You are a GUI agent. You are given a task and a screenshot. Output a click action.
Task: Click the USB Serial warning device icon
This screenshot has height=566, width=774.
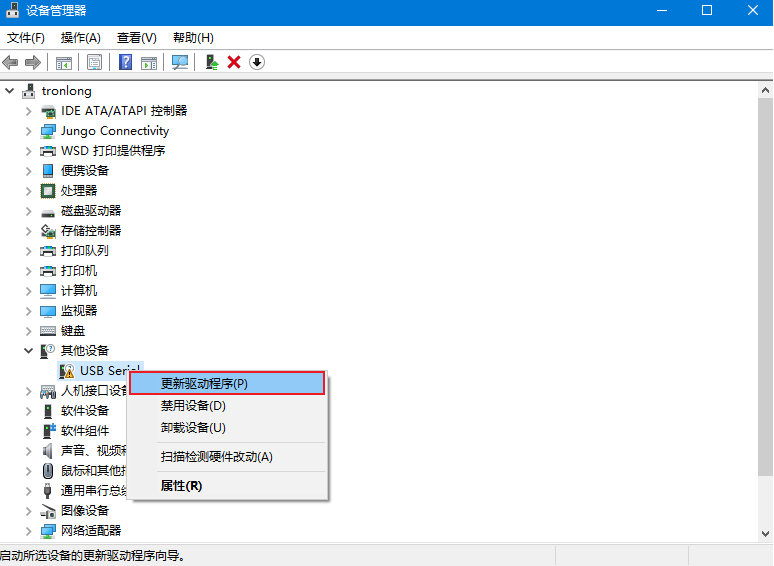(x=67, y=371)
